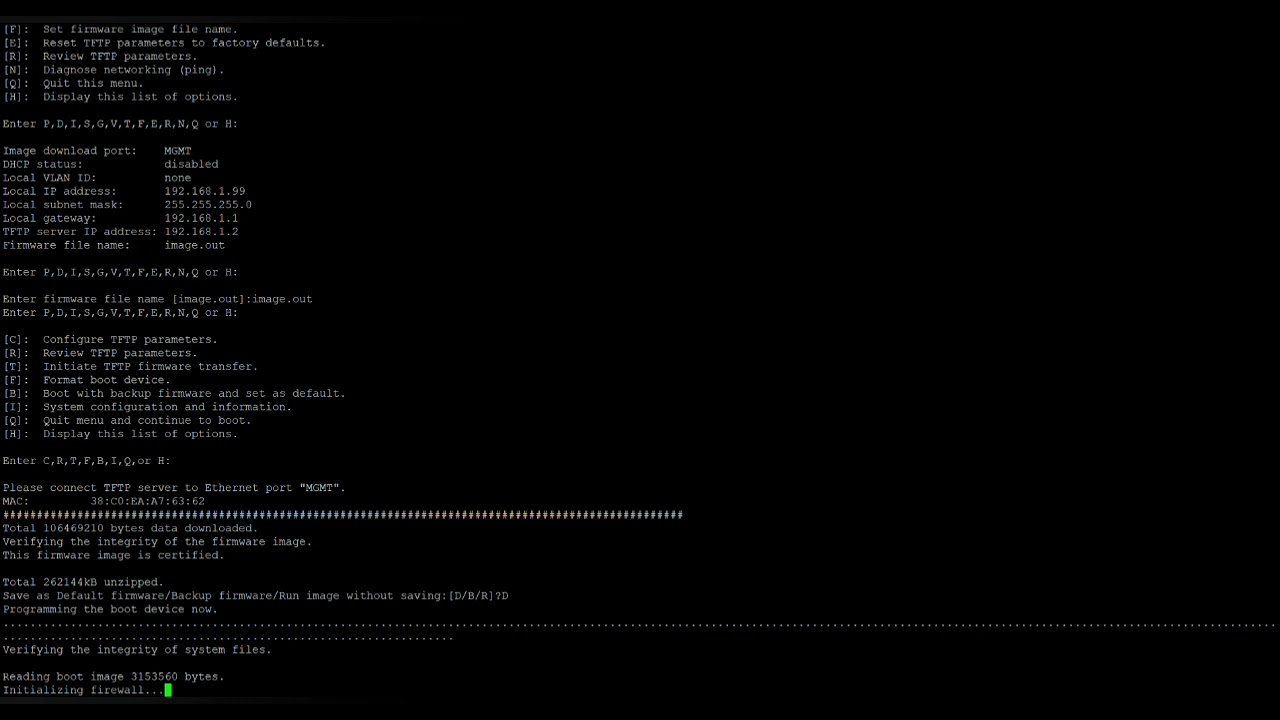
Task: Click "Reading boot image 3153560 bytes."
Action: coord(113,677)
